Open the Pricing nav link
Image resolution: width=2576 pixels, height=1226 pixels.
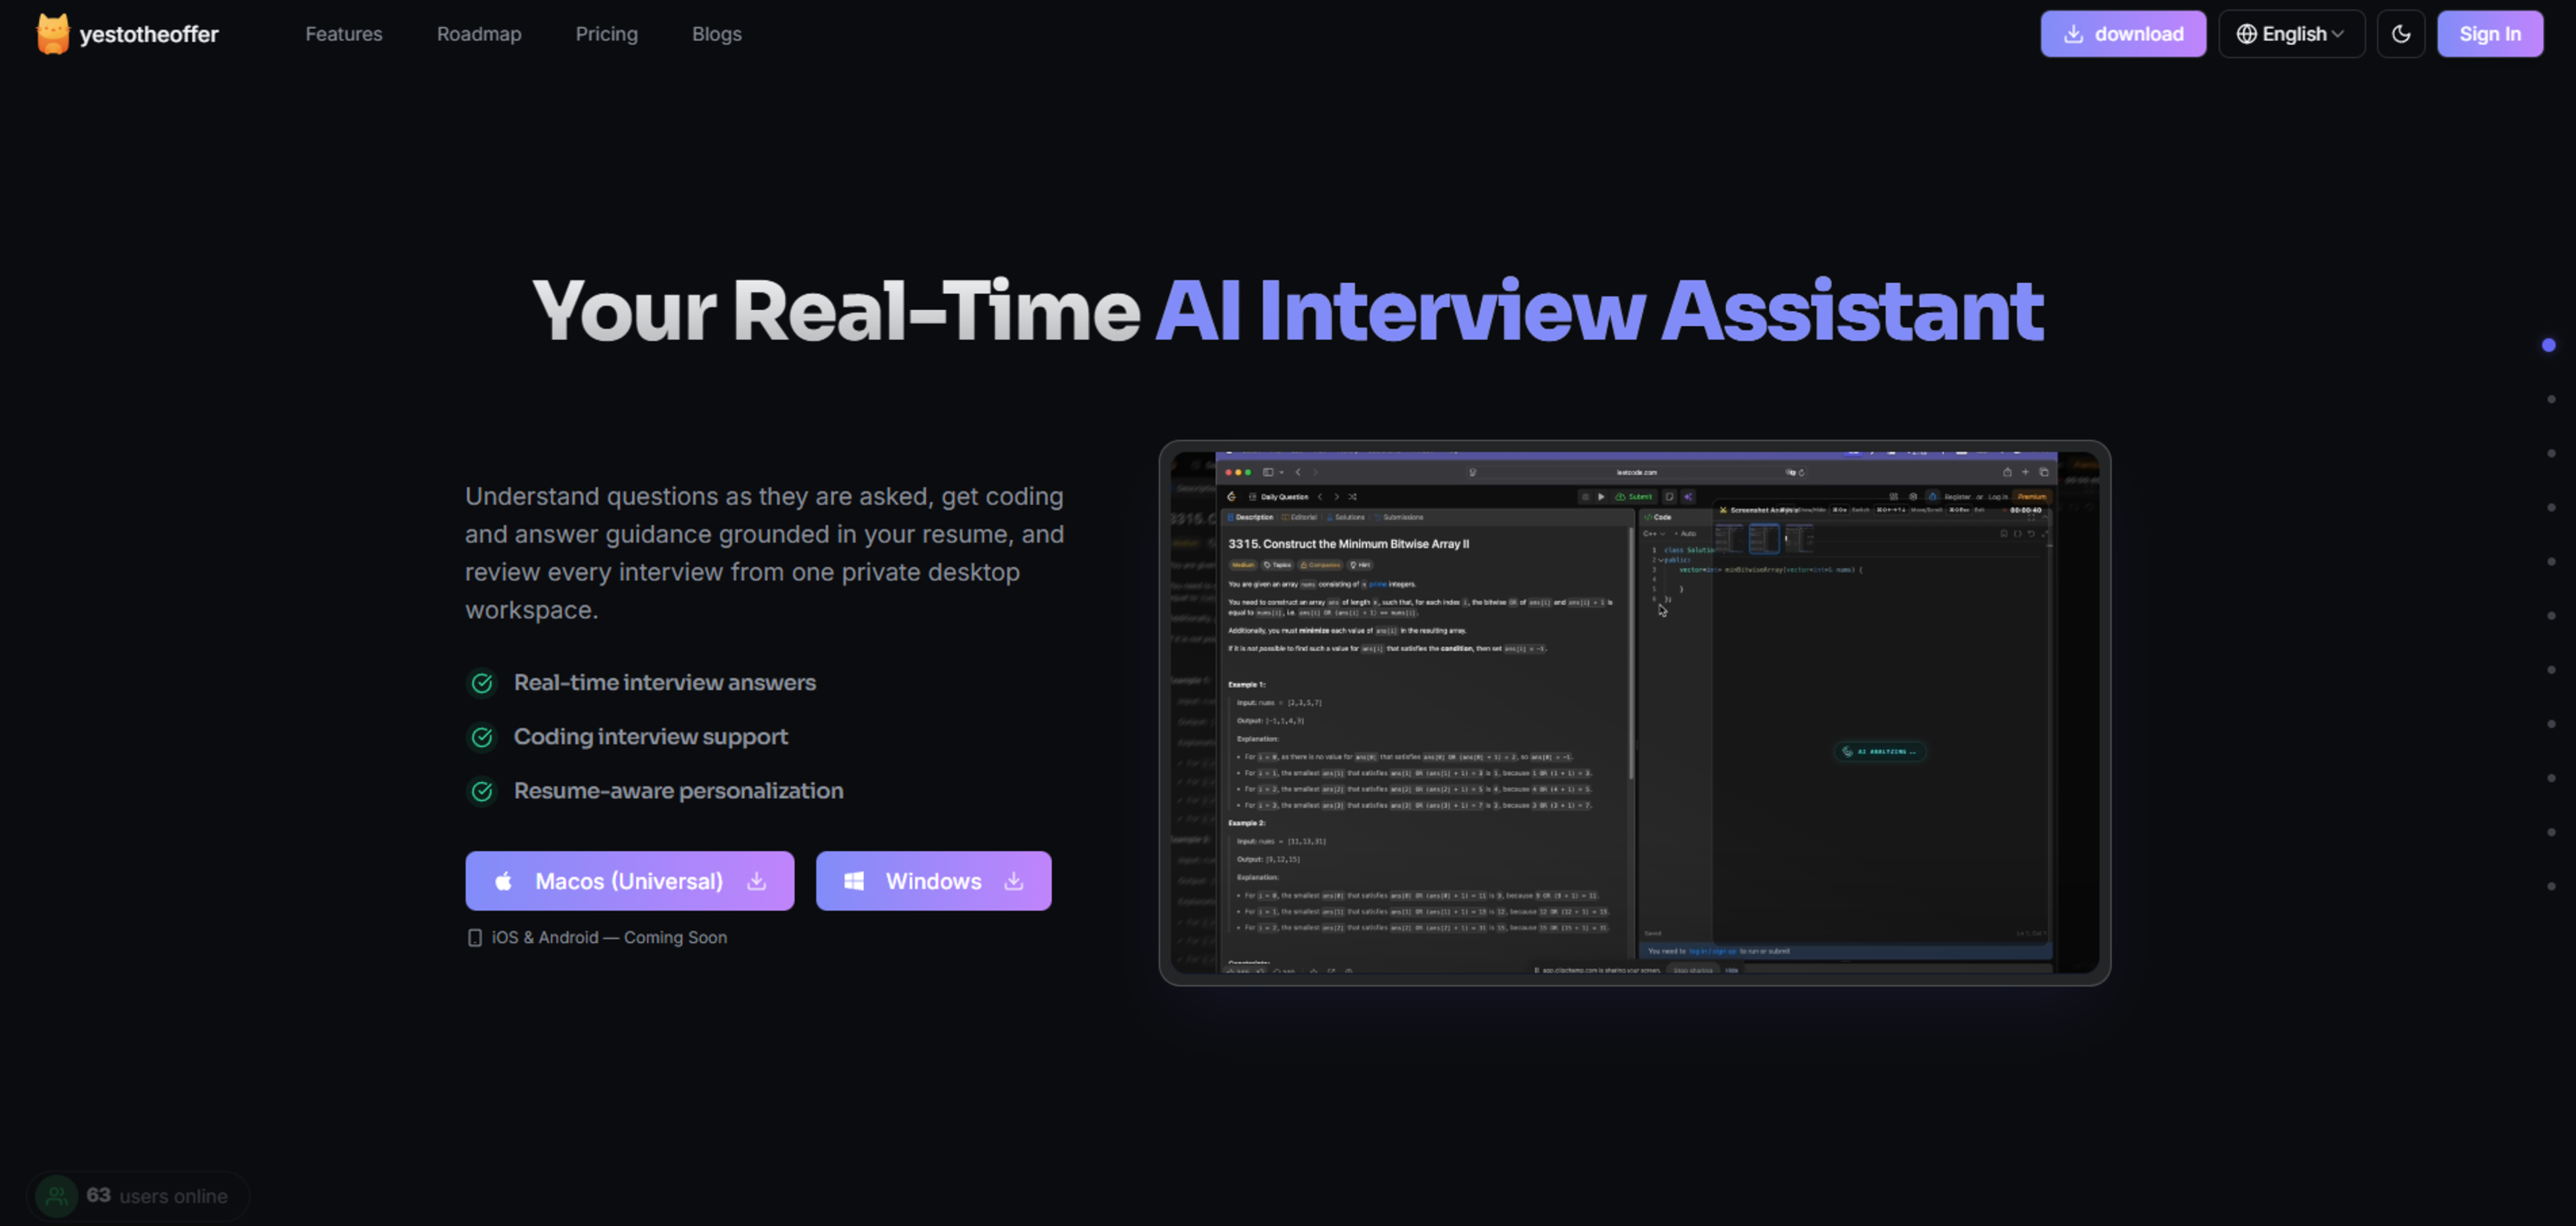606,34
